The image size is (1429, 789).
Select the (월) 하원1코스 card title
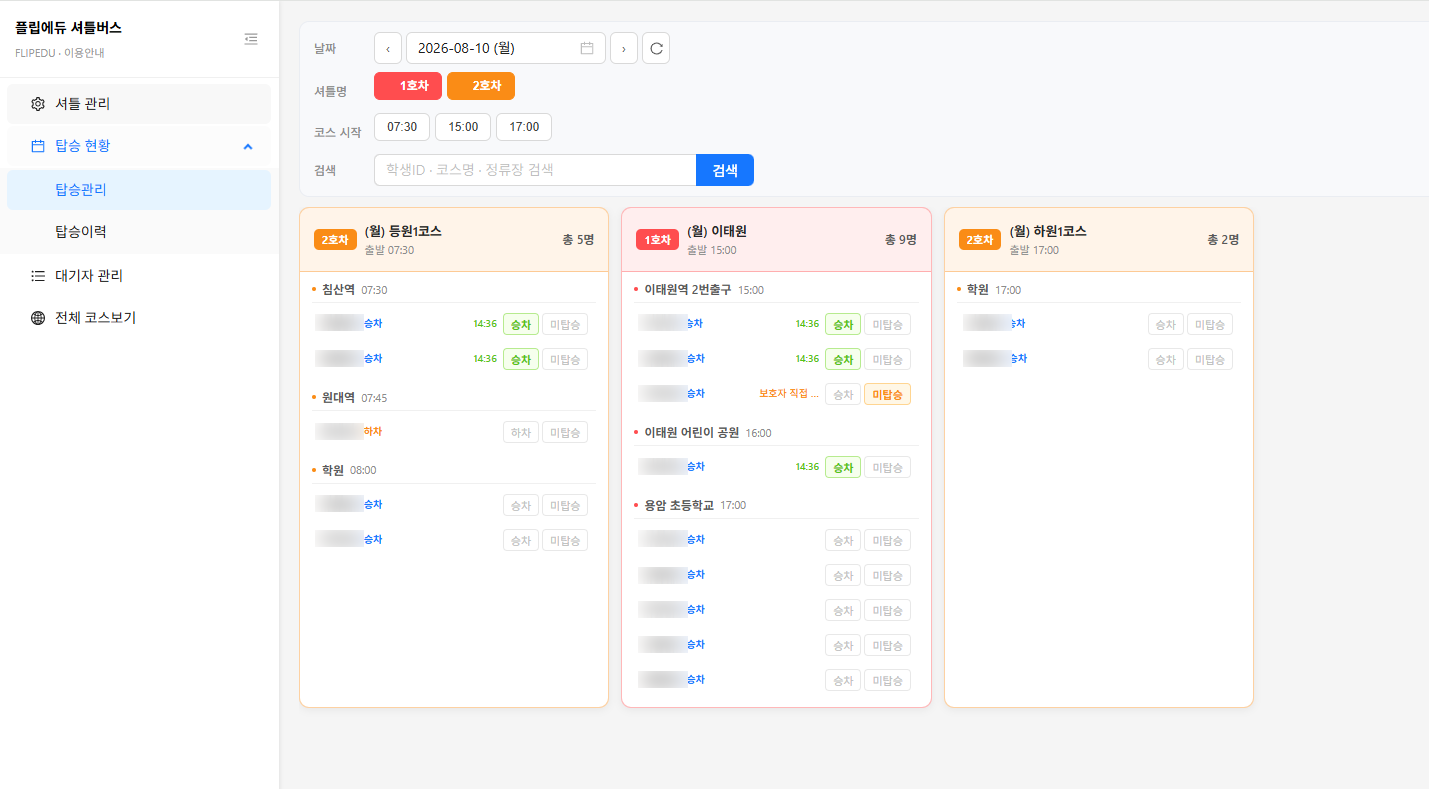(x=1048, y=231)
